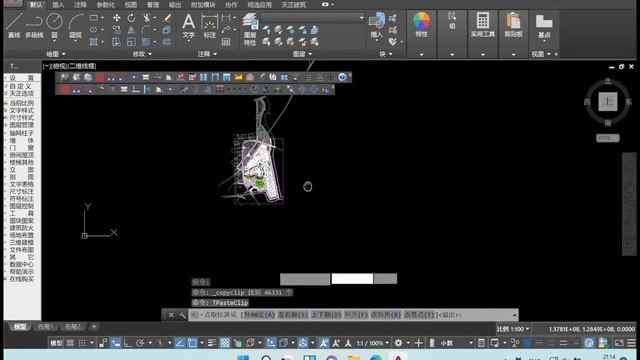Toggle object snap tracking in status bar
This screenshot has width=640, height=360.
[180, 343]
